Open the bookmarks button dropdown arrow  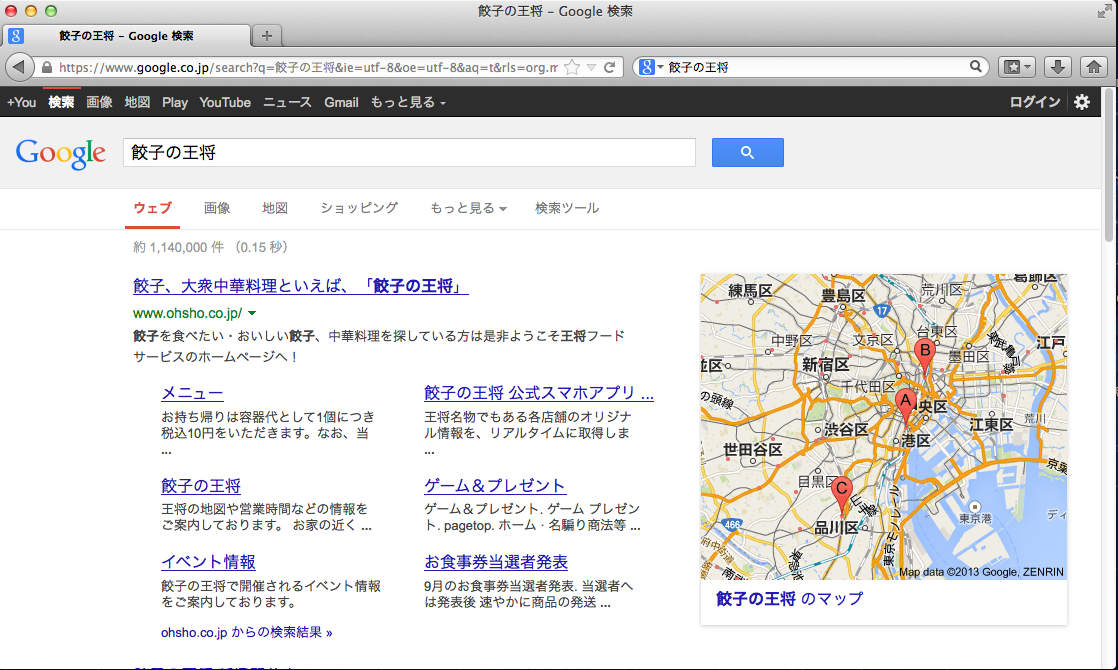click(1027, 67)
